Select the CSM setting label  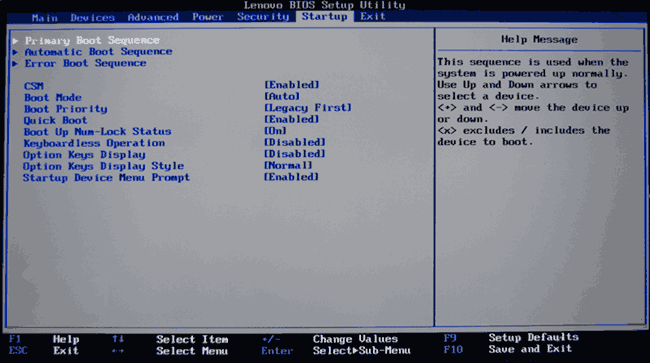tap(34, 86)
